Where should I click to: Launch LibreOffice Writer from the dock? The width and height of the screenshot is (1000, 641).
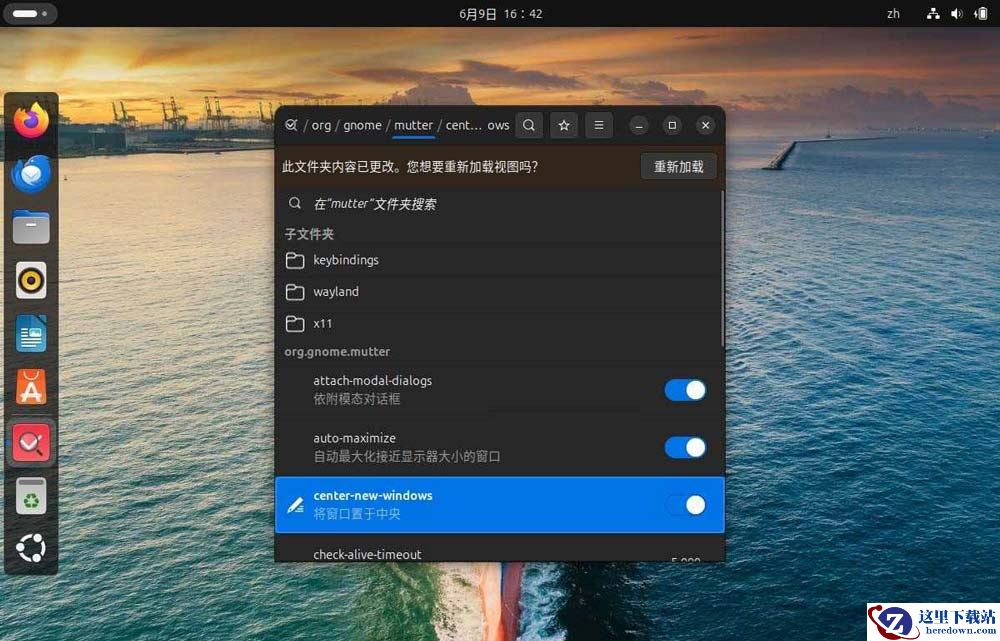31,334
